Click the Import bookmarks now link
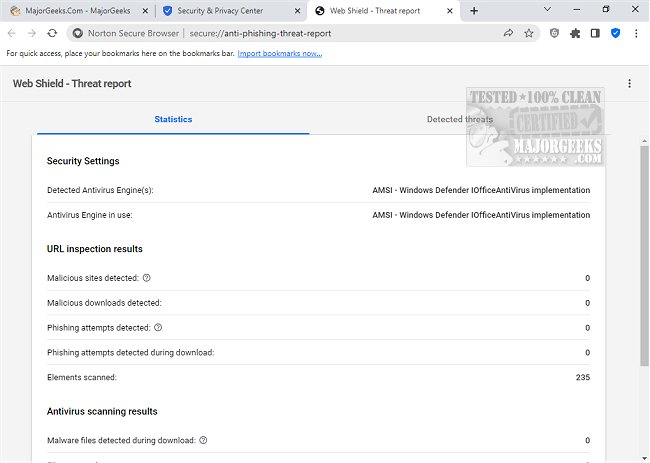 pos(280,53)
